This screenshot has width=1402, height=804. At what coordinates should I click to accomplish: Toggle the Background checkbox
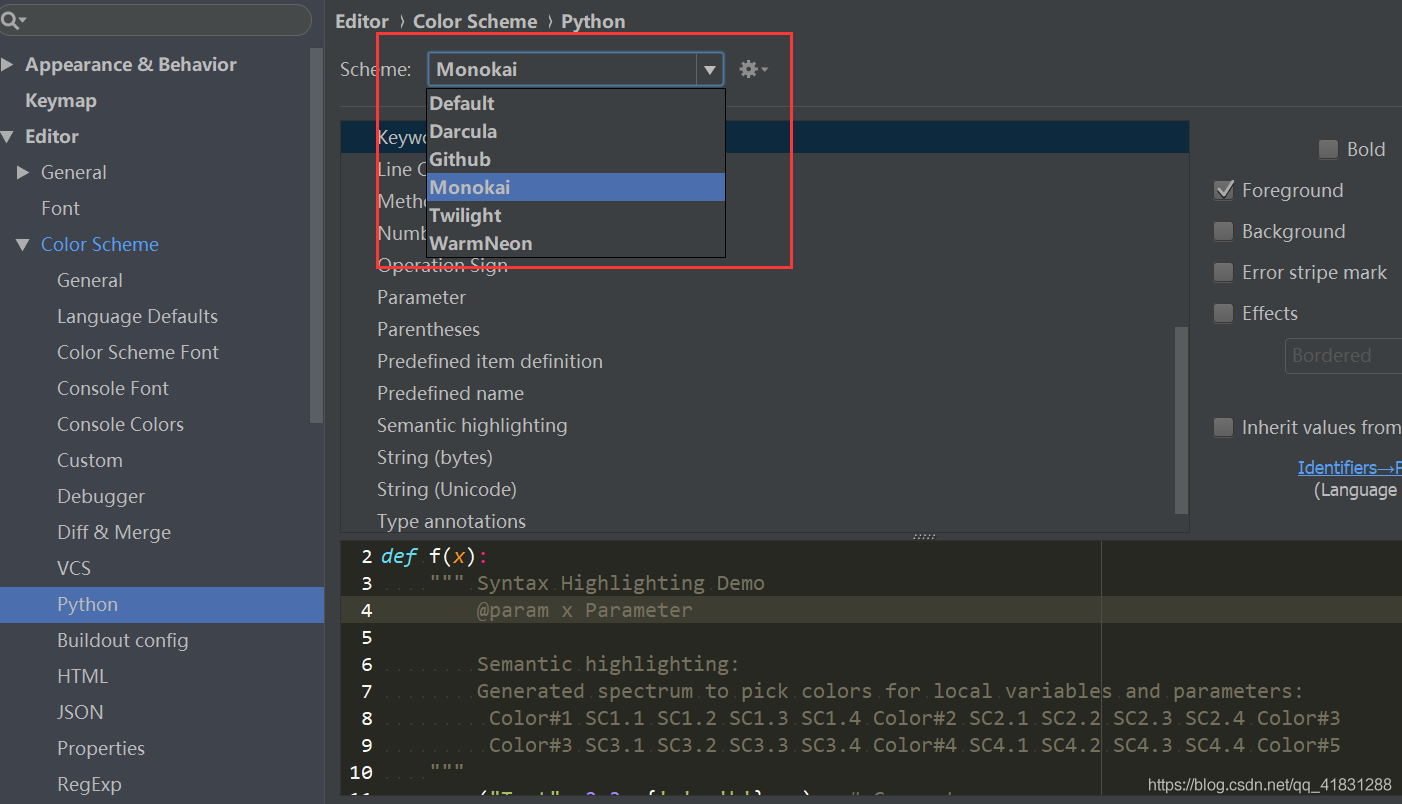[1223, 231]
